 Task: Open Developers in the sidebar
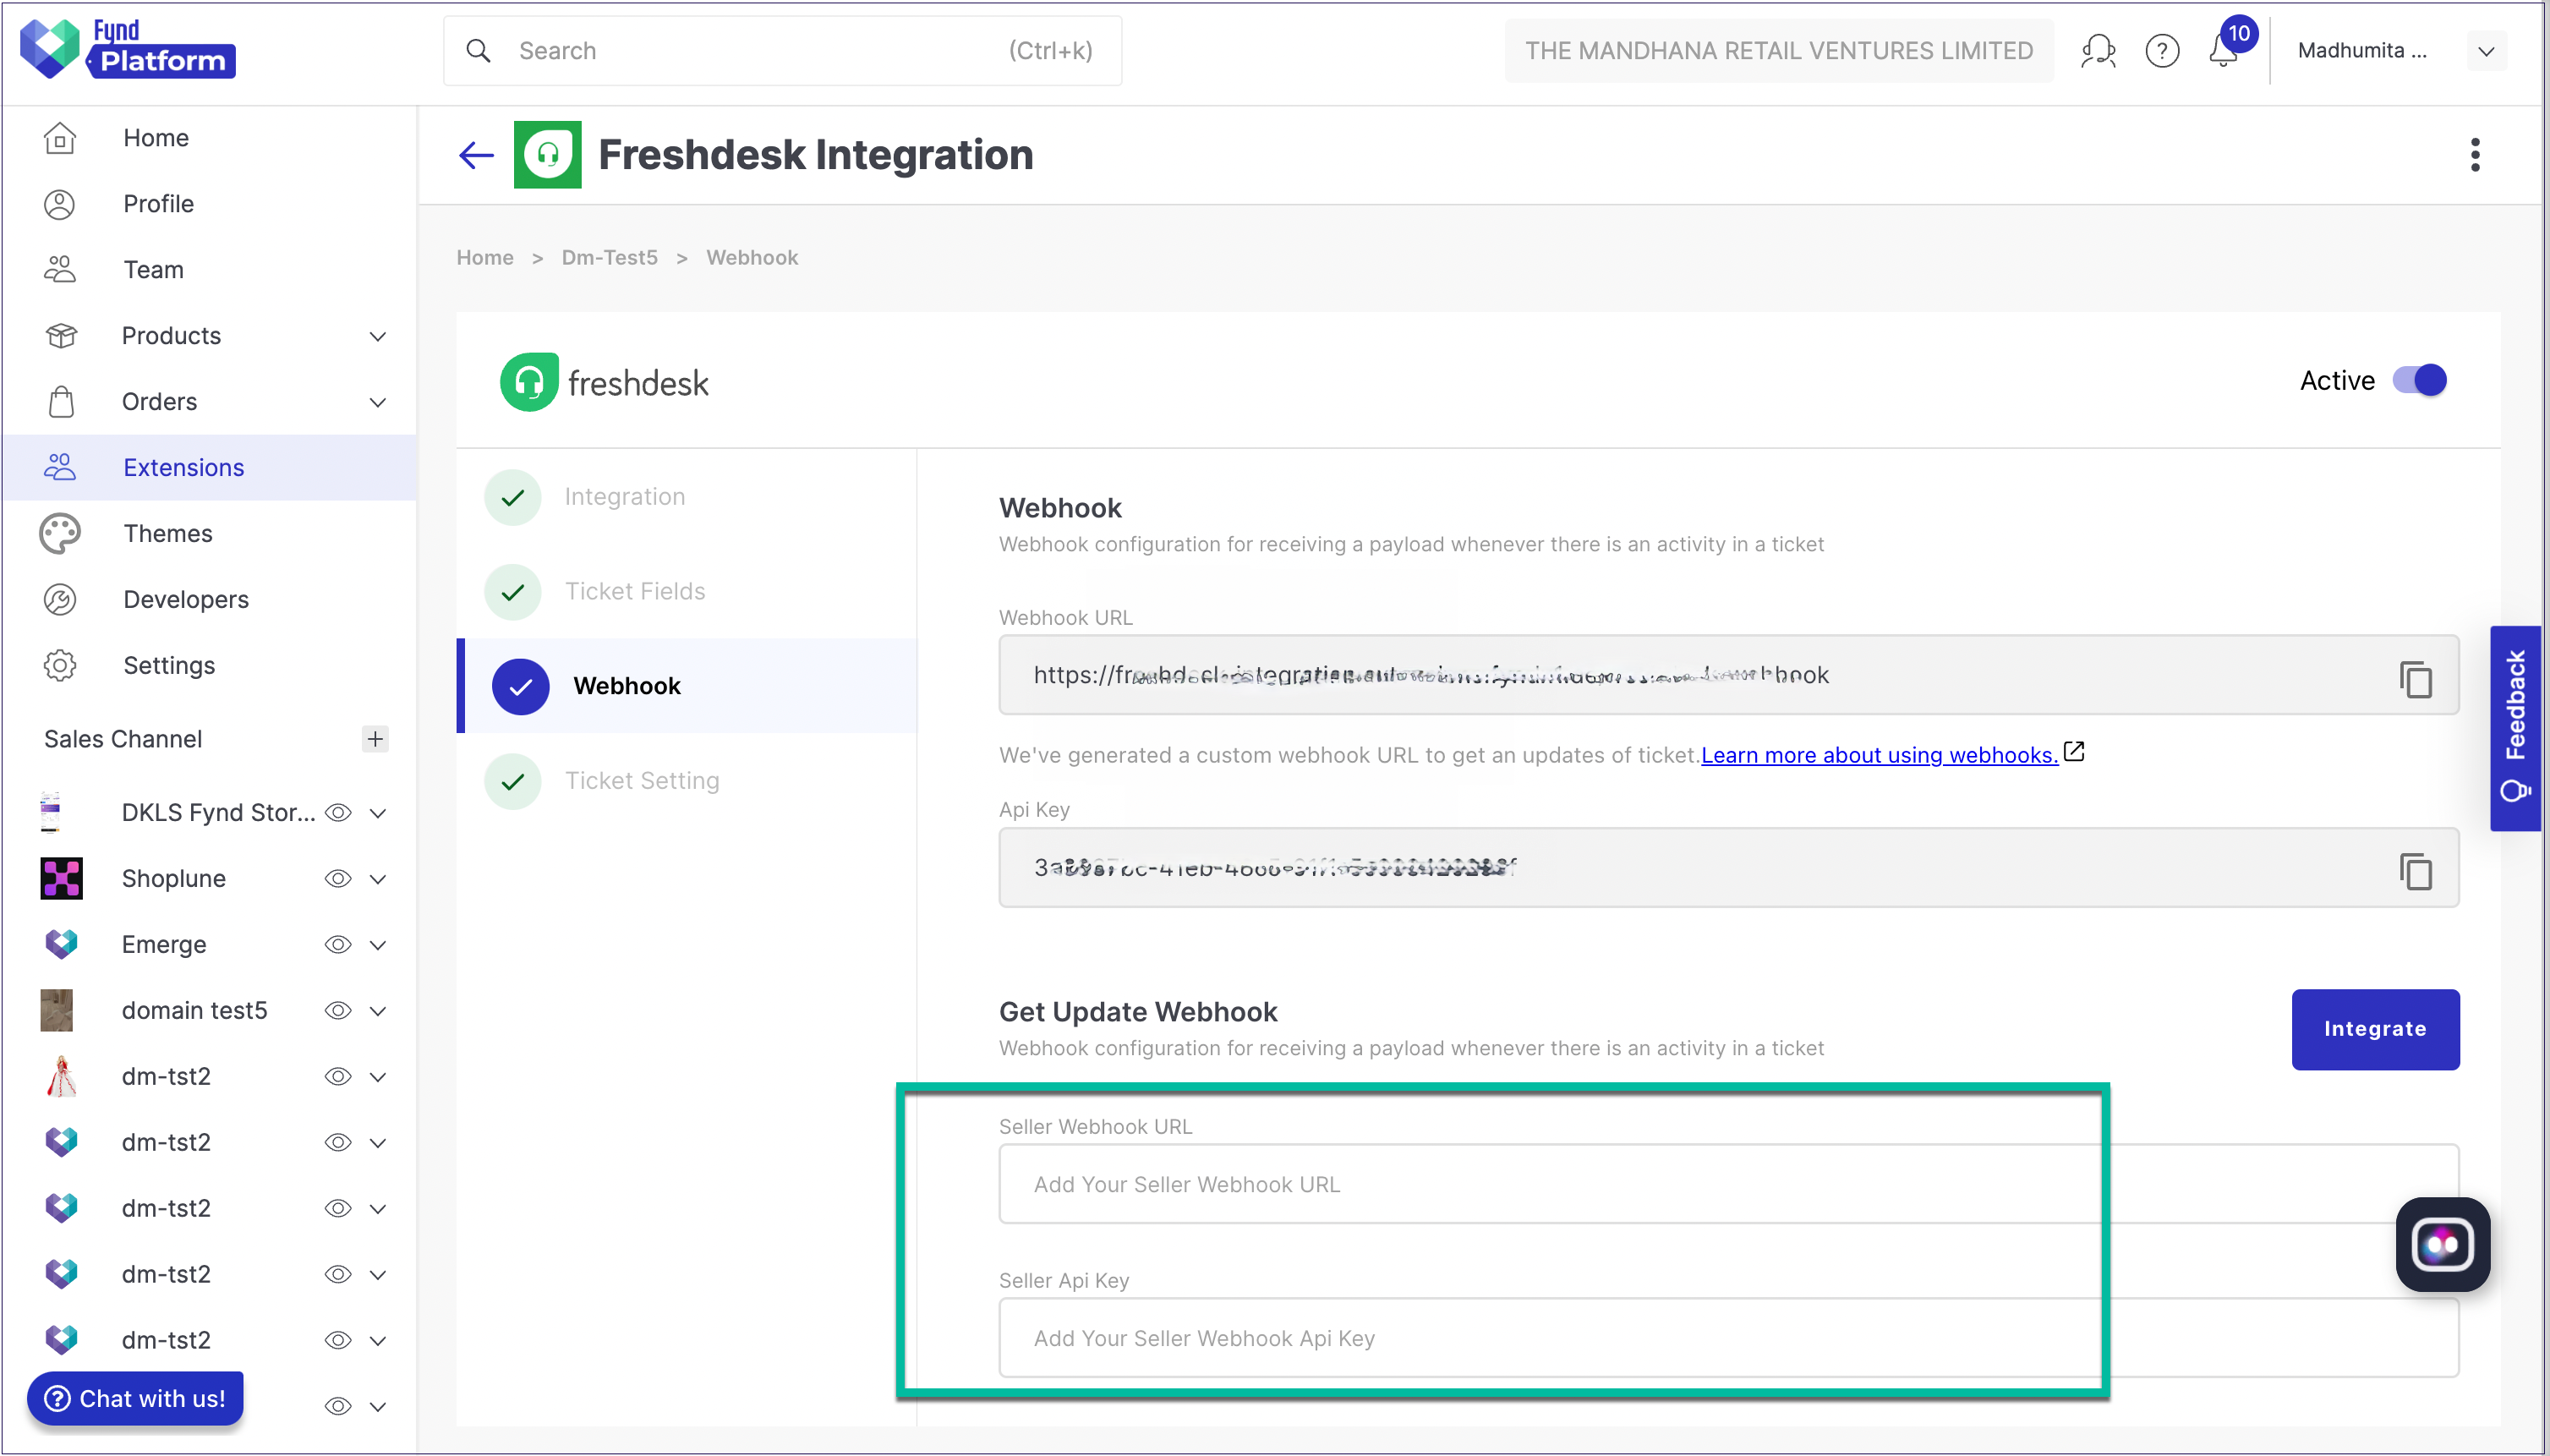[x=209, y=599]
